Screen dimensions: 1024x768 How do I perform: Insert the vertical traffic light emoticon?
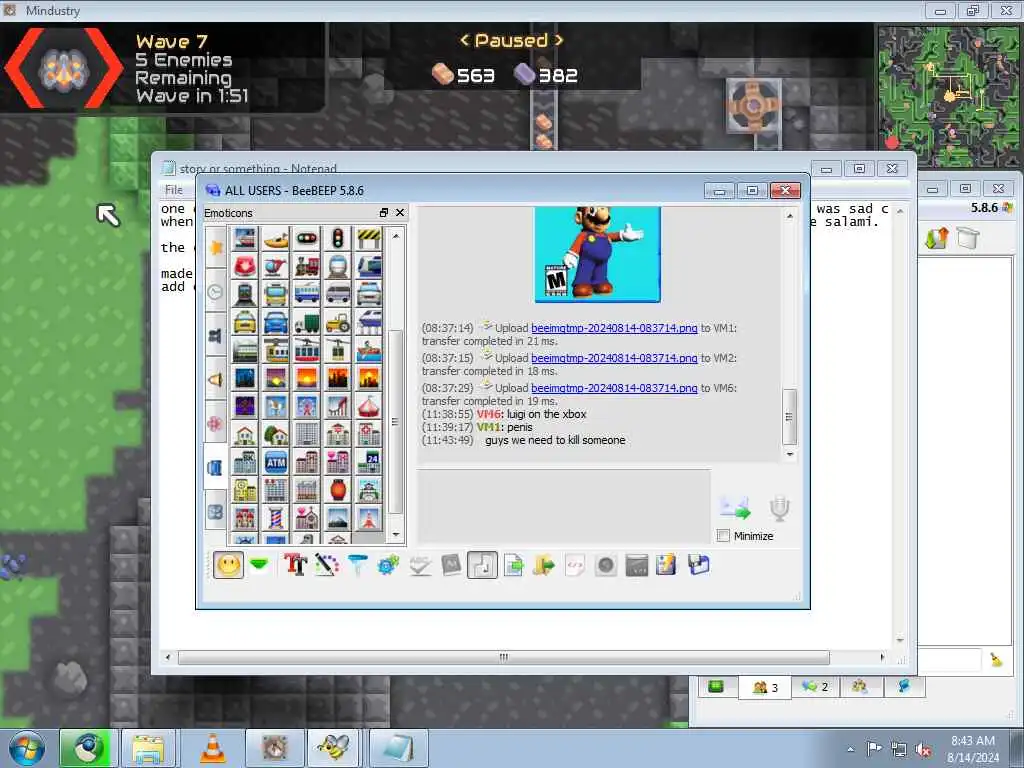tap(338, 239)
